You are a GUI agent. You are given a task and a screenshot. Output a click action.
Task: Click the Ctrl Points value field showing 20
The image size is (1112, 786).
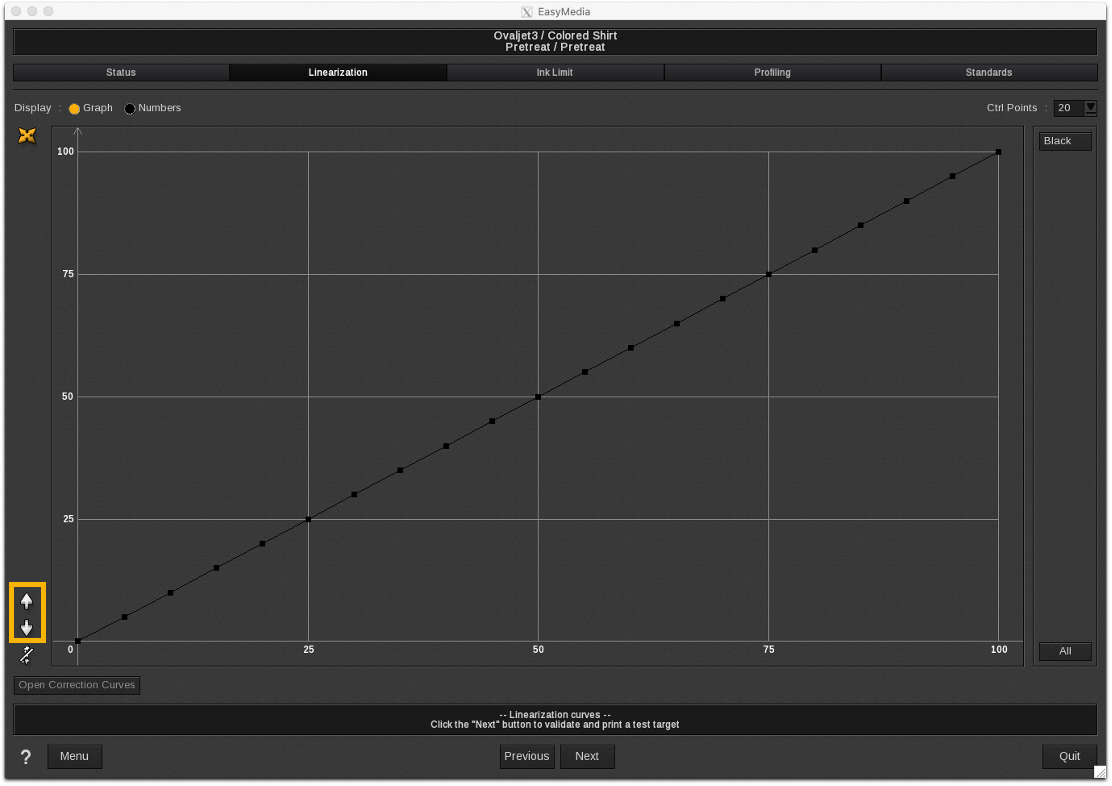tap(1067, 108)
